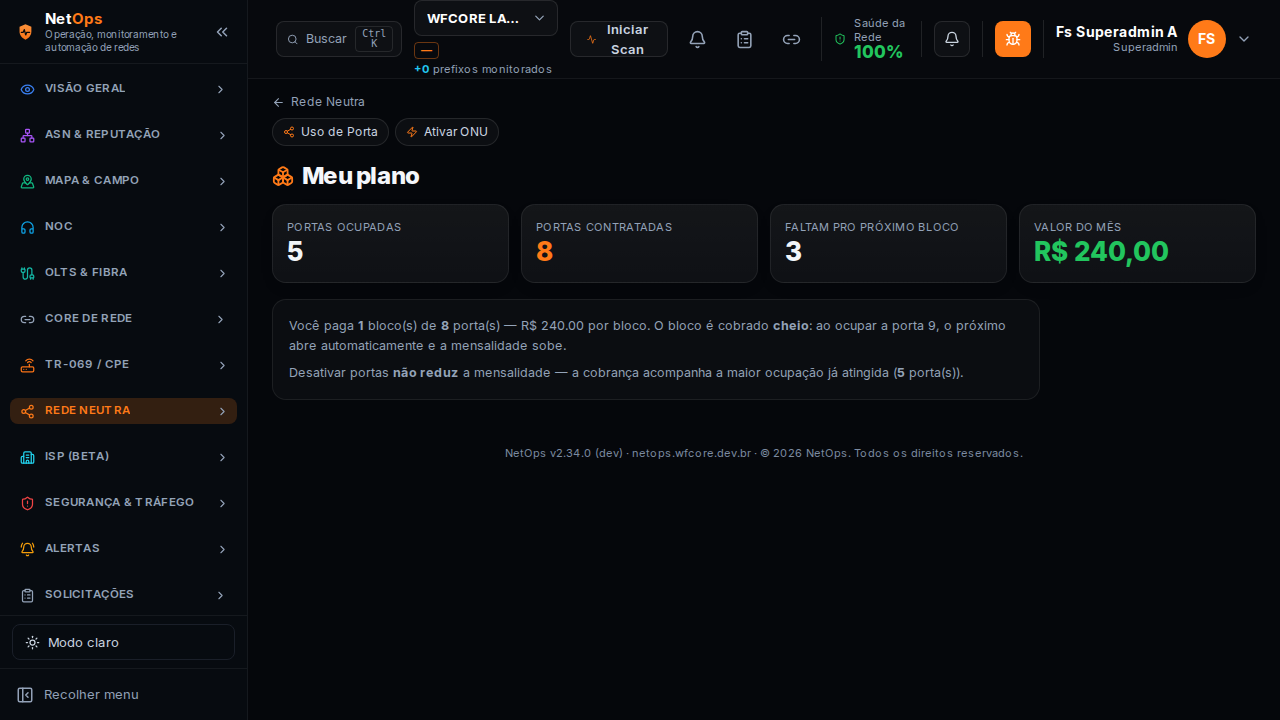Click the Alertas bell icon in sidebar
The image size is (1280, 720).
click(x=28, y=549)
